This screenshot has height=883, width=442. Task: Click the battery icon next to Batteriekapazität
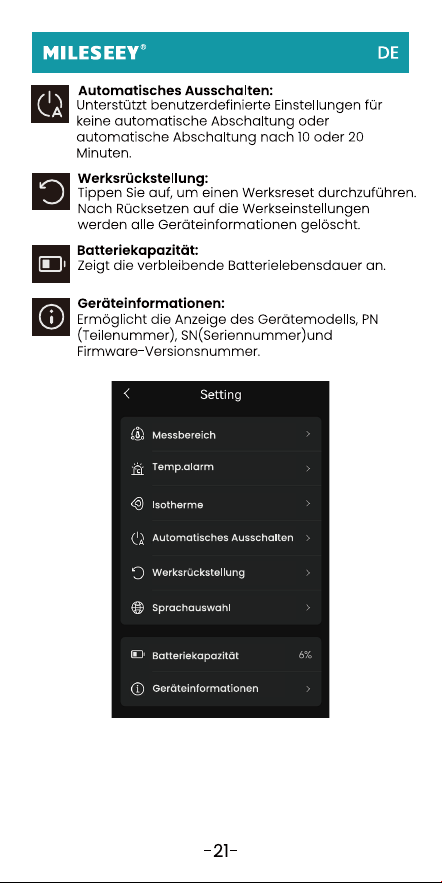pyautogui.click(x=137, y=654)
